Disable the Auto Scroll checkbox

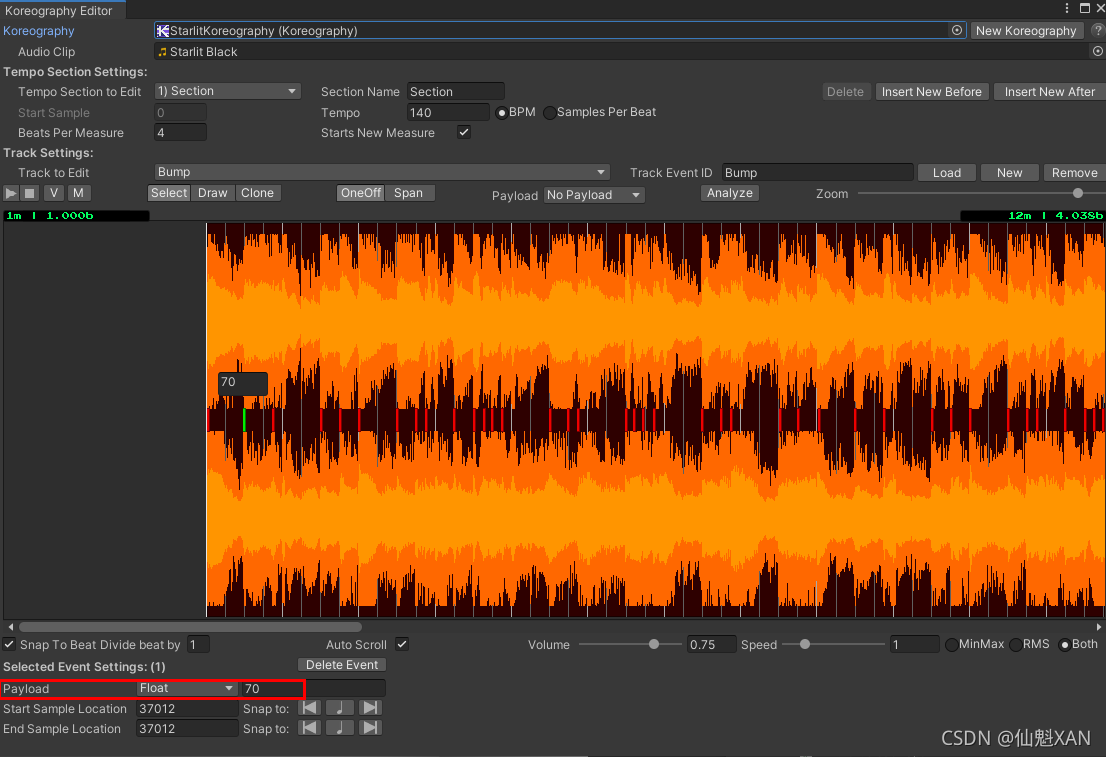coord(402,645)
